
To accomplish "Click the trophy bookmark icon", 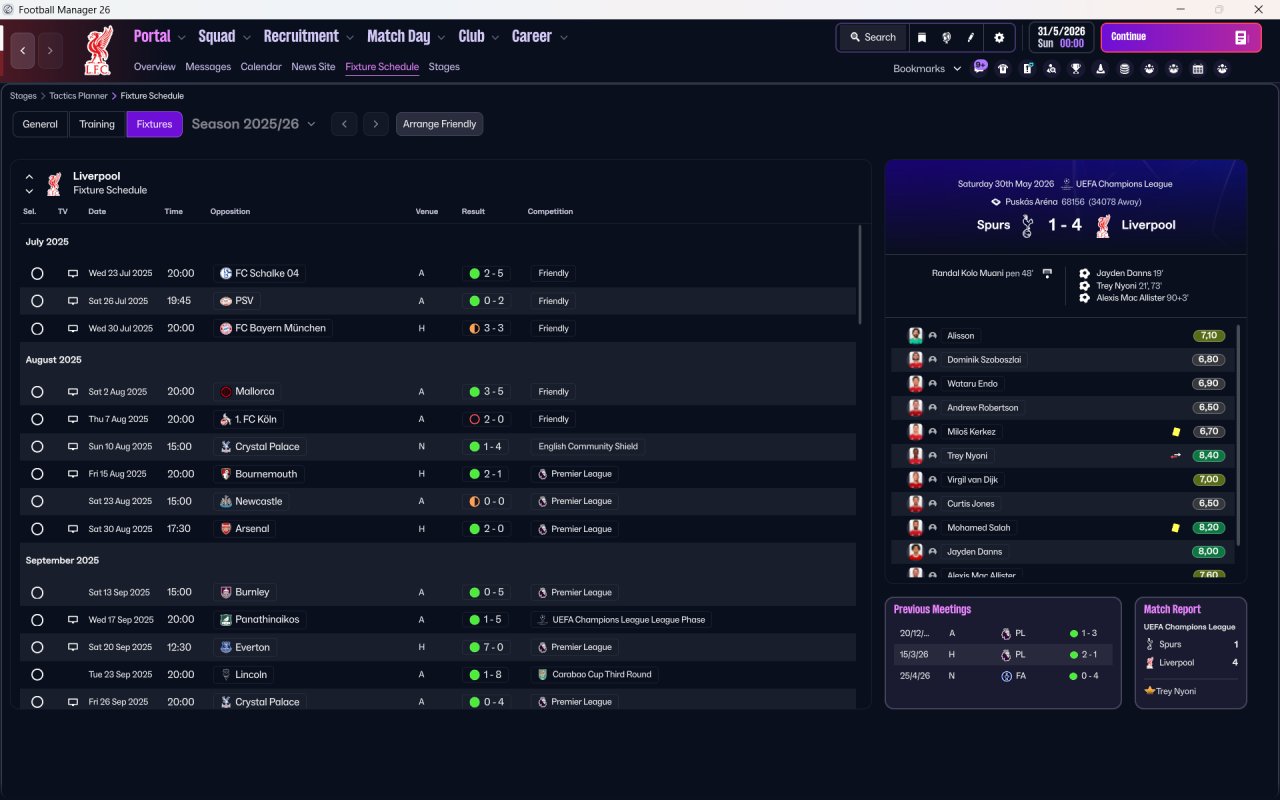I will point(1076,69).
